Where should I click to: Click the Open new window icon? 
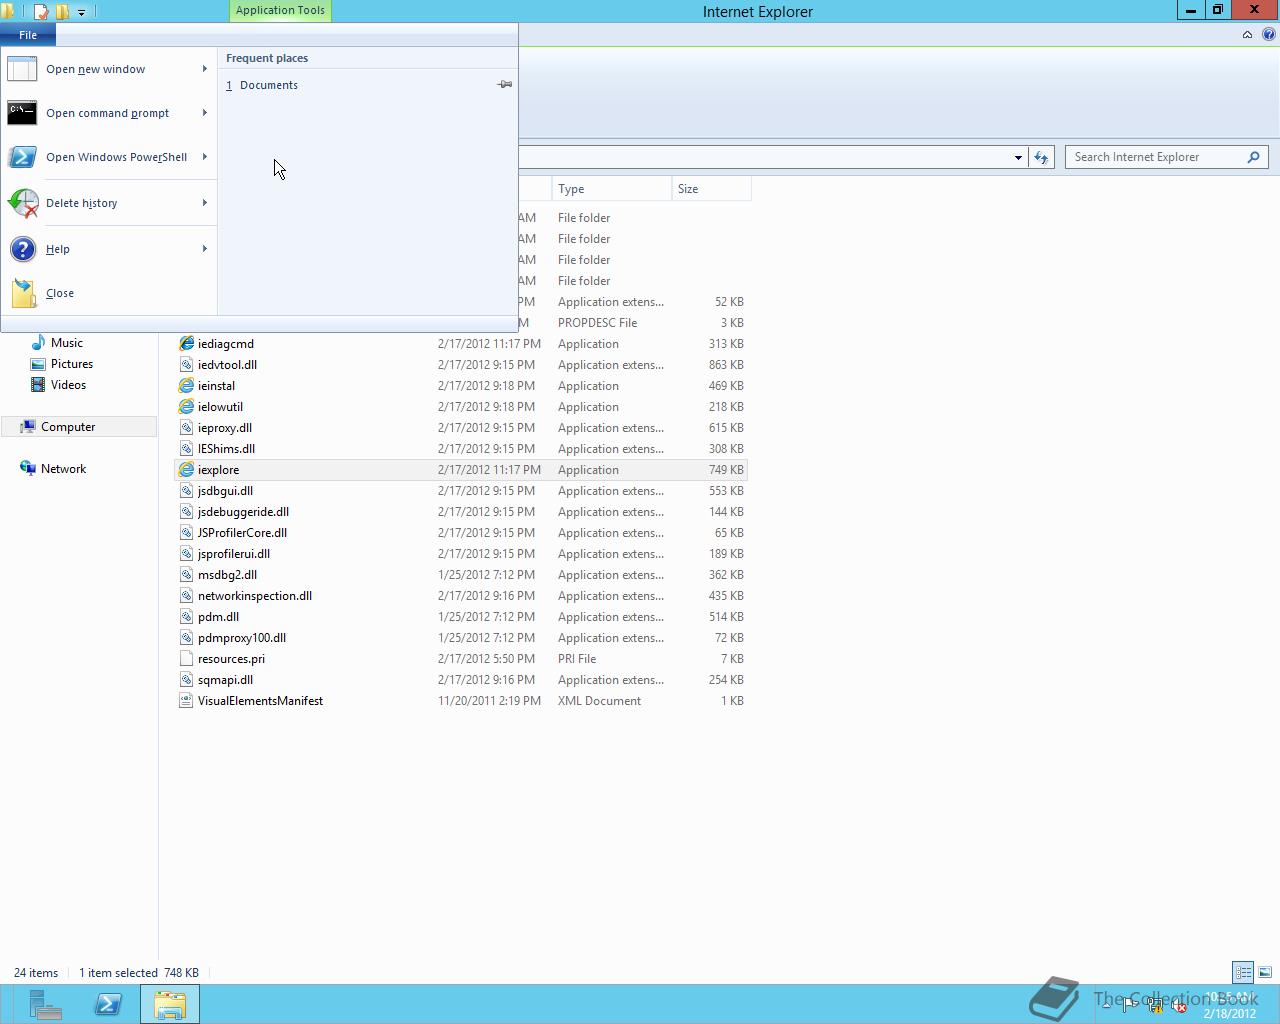[x=22, y=69]
